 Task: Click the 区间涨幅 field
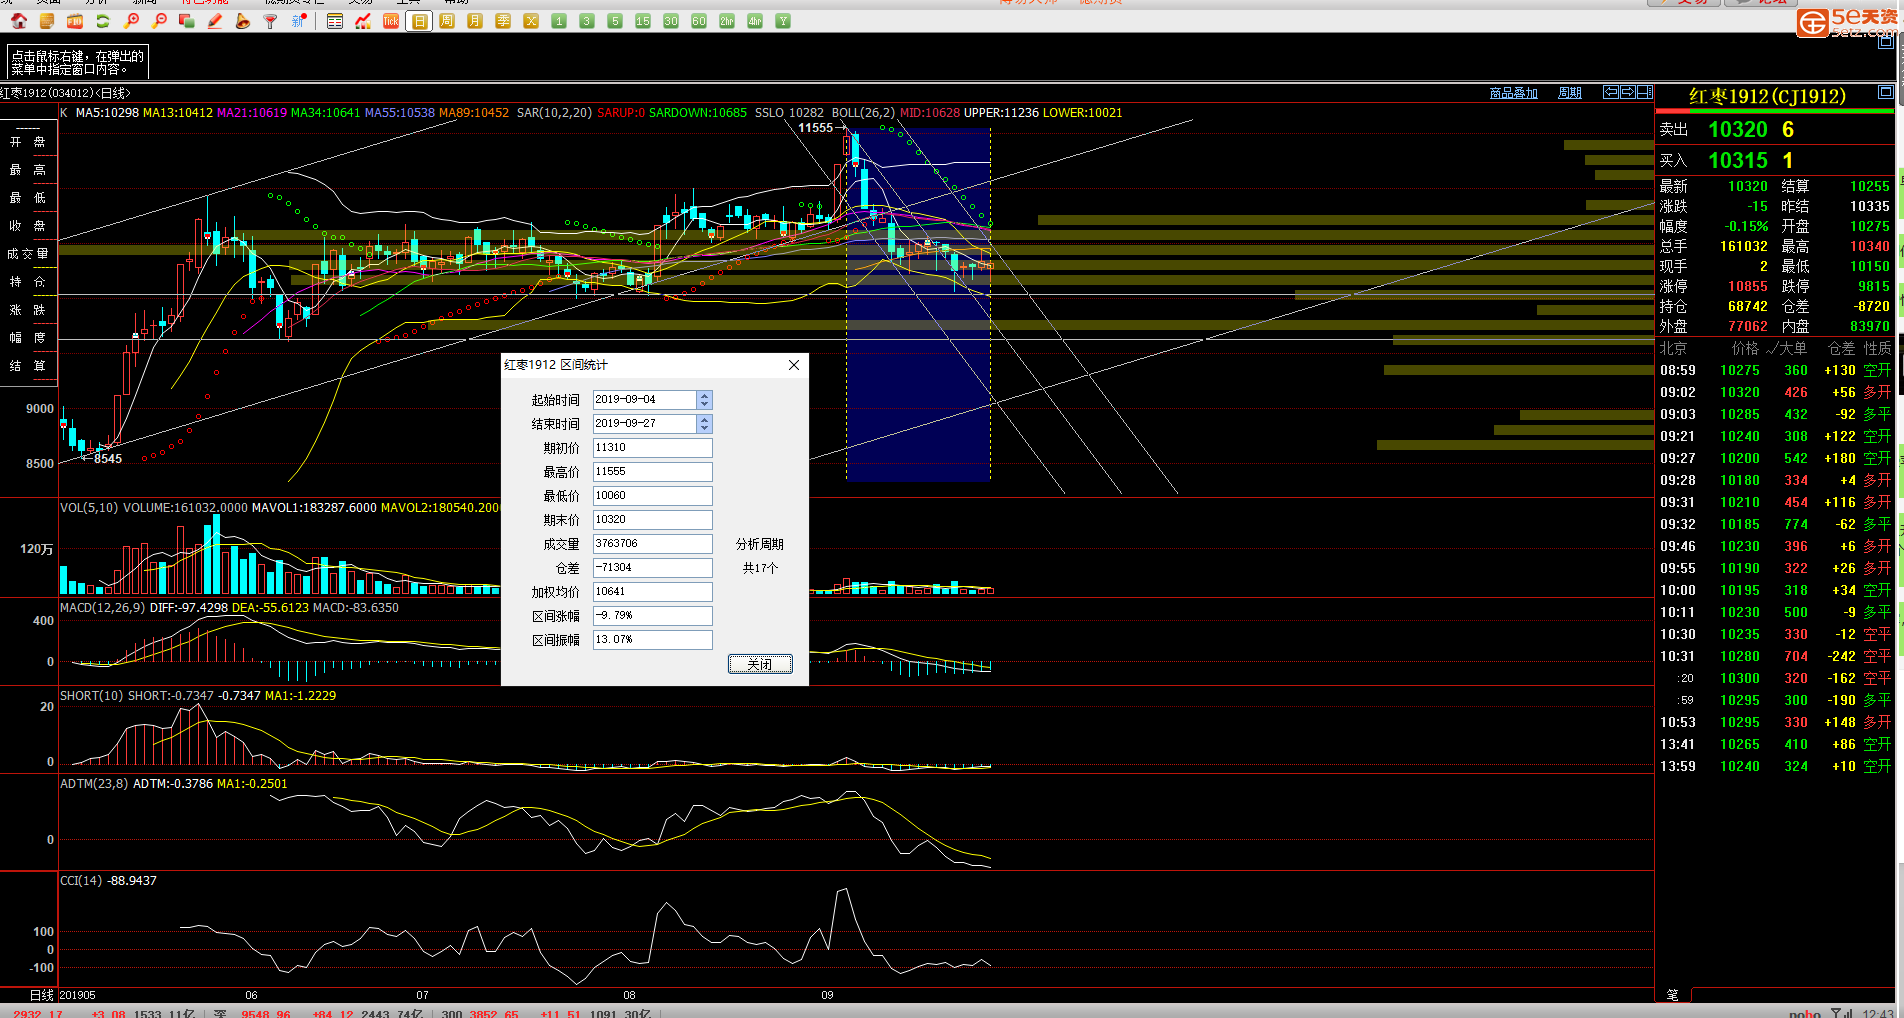653,616
